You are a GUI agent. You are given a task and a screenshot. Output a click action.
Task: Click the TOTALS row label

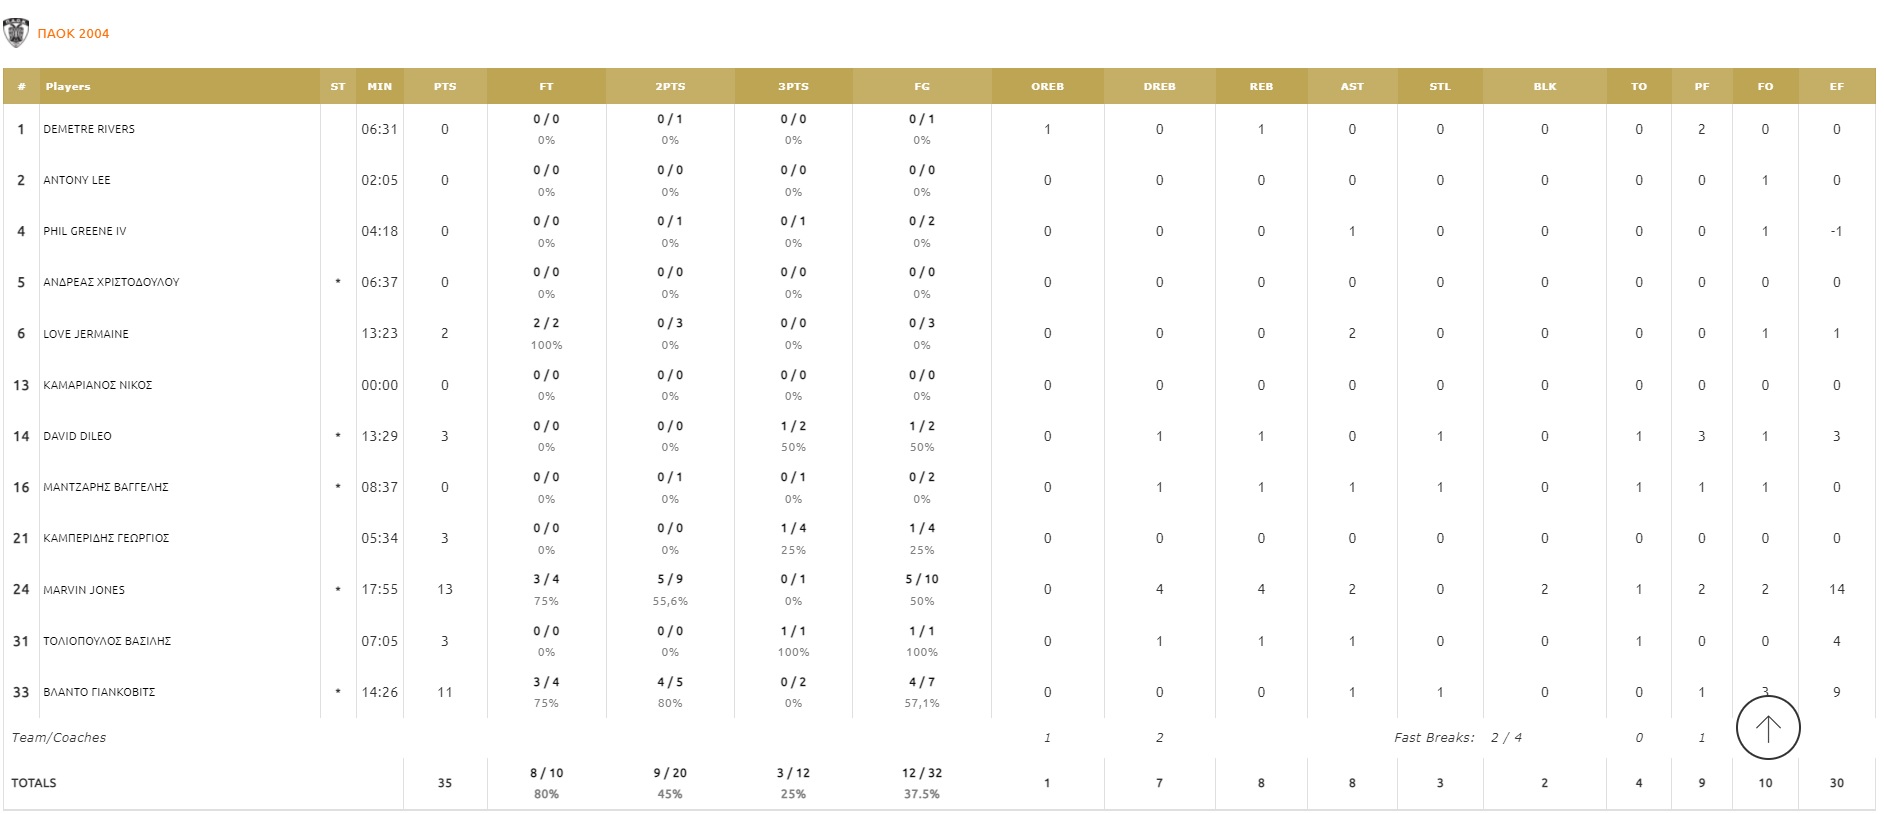[34, 783]
